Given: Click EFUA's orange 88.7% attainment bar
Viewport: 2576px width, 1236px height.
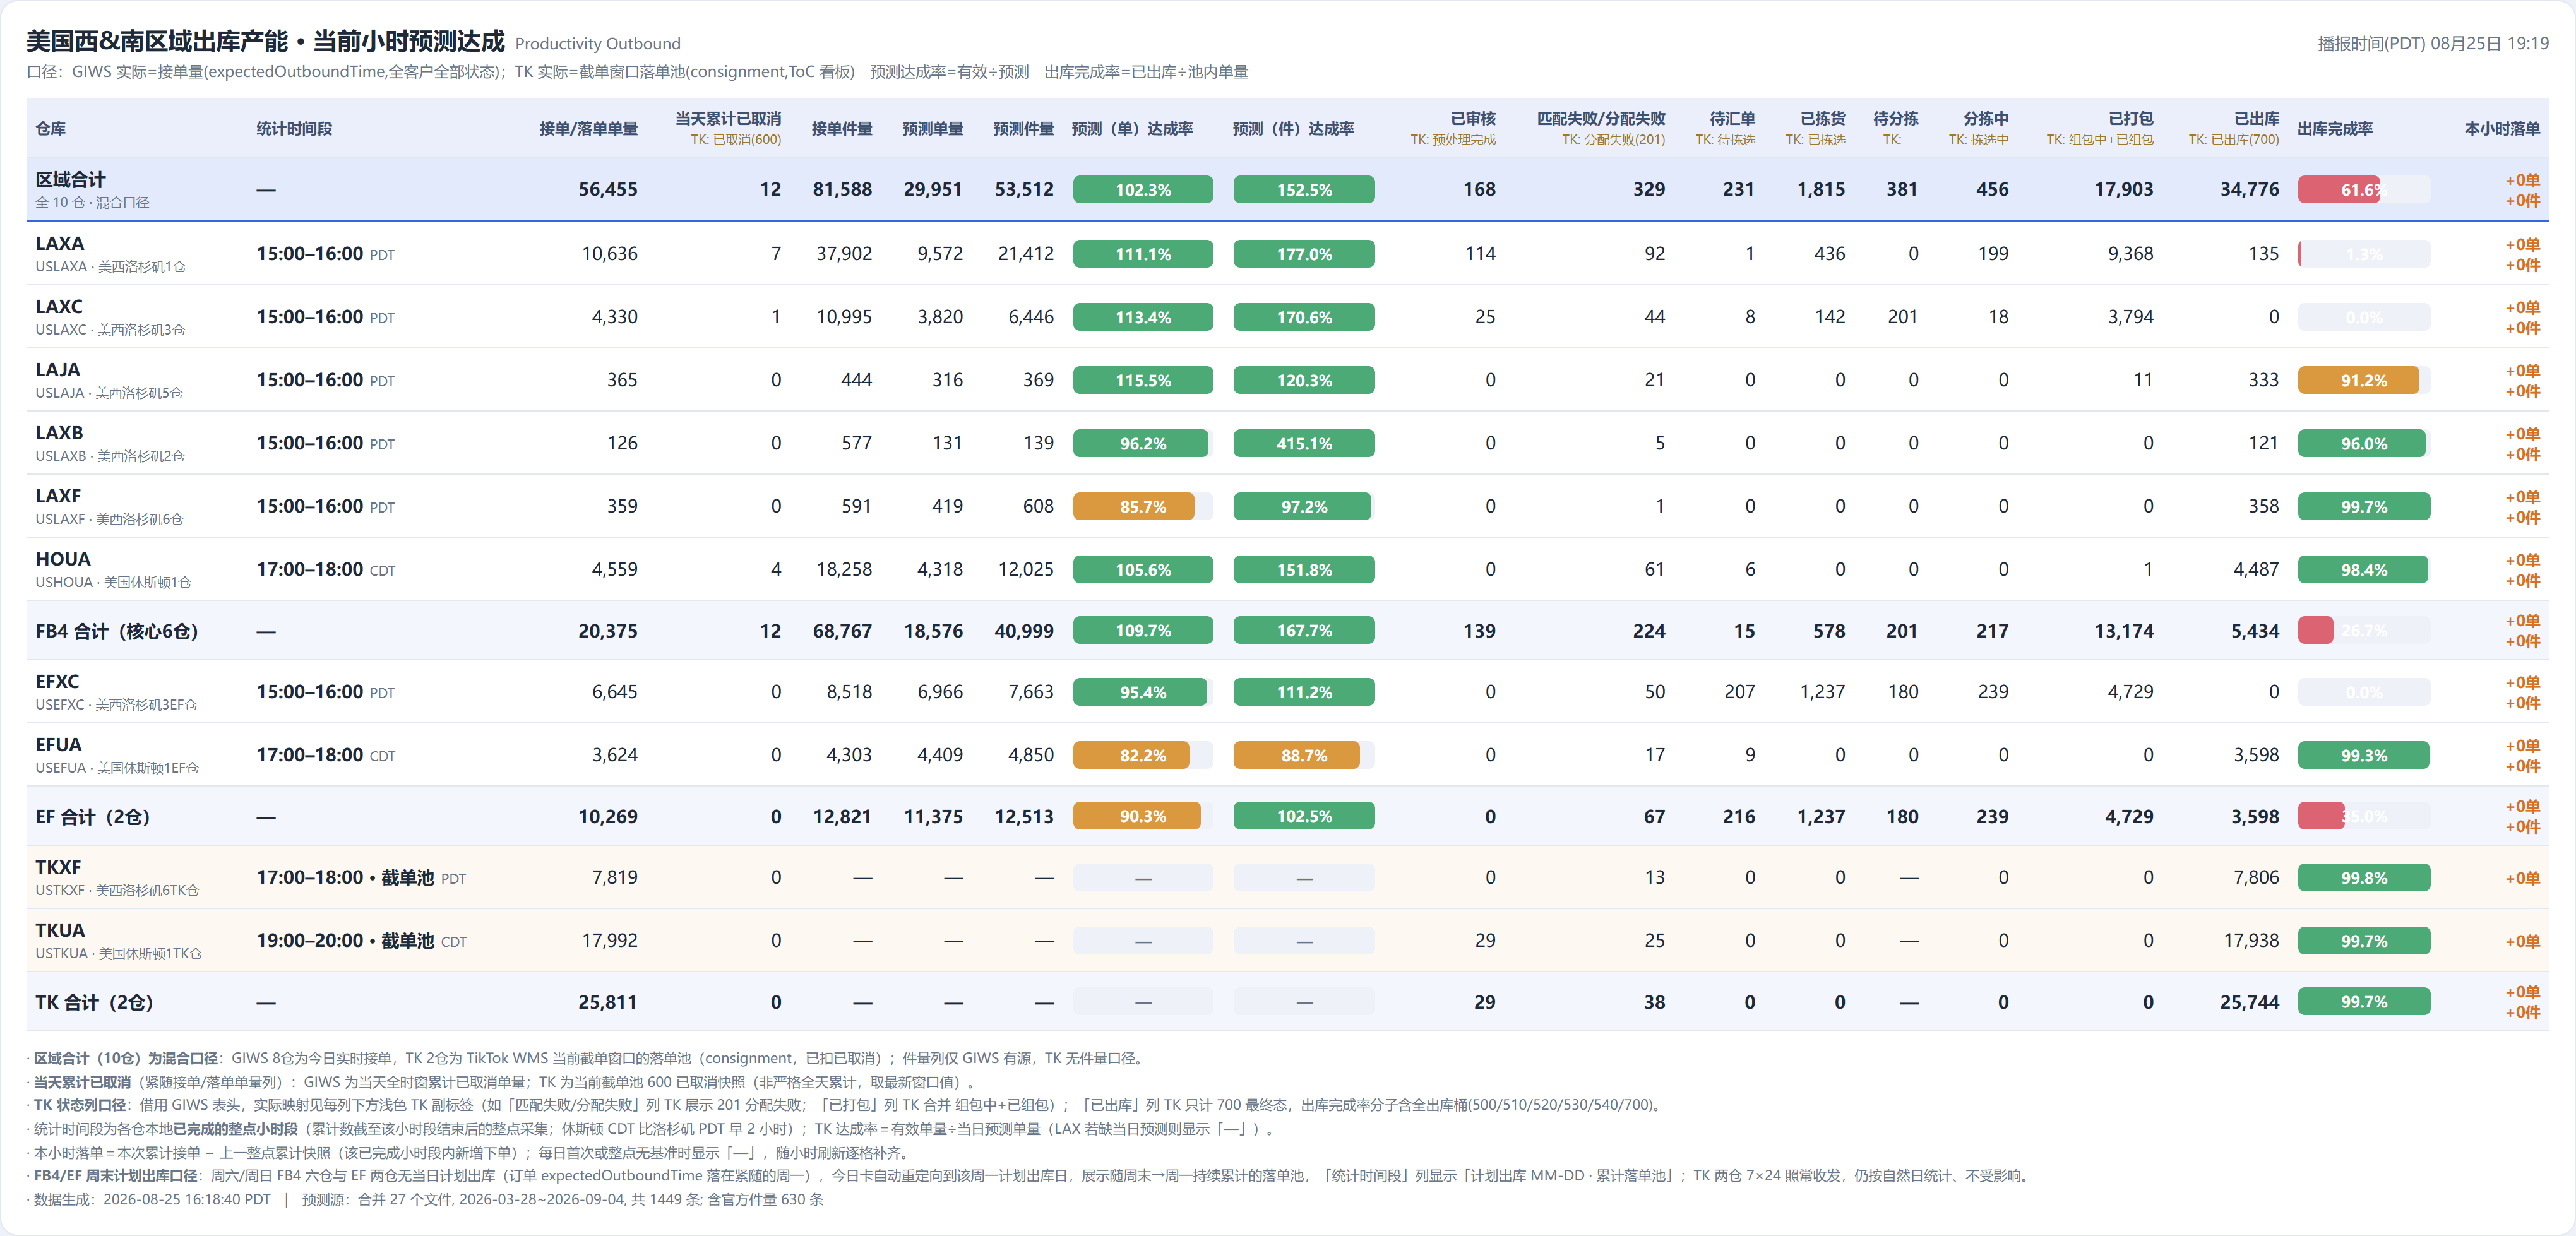Looking at the screenshot, I should (x=1304, y=755).
